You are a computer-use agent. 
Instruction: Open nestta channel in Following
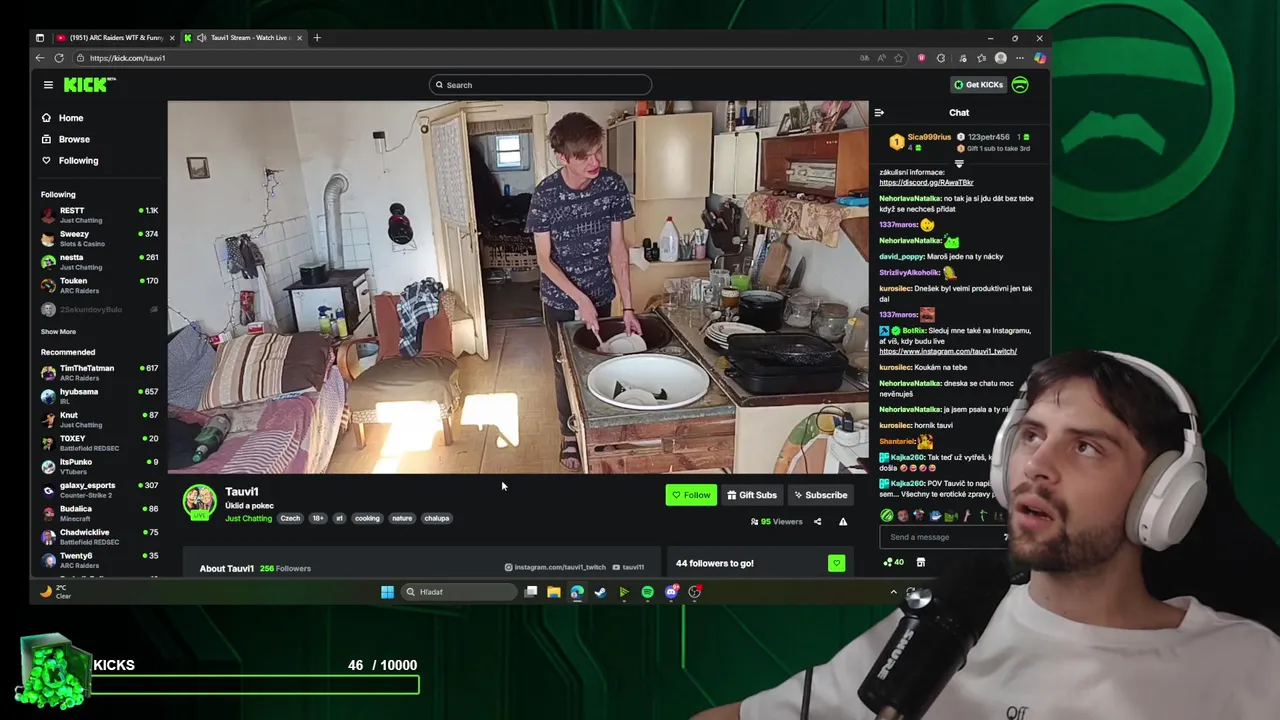[99, 262]
